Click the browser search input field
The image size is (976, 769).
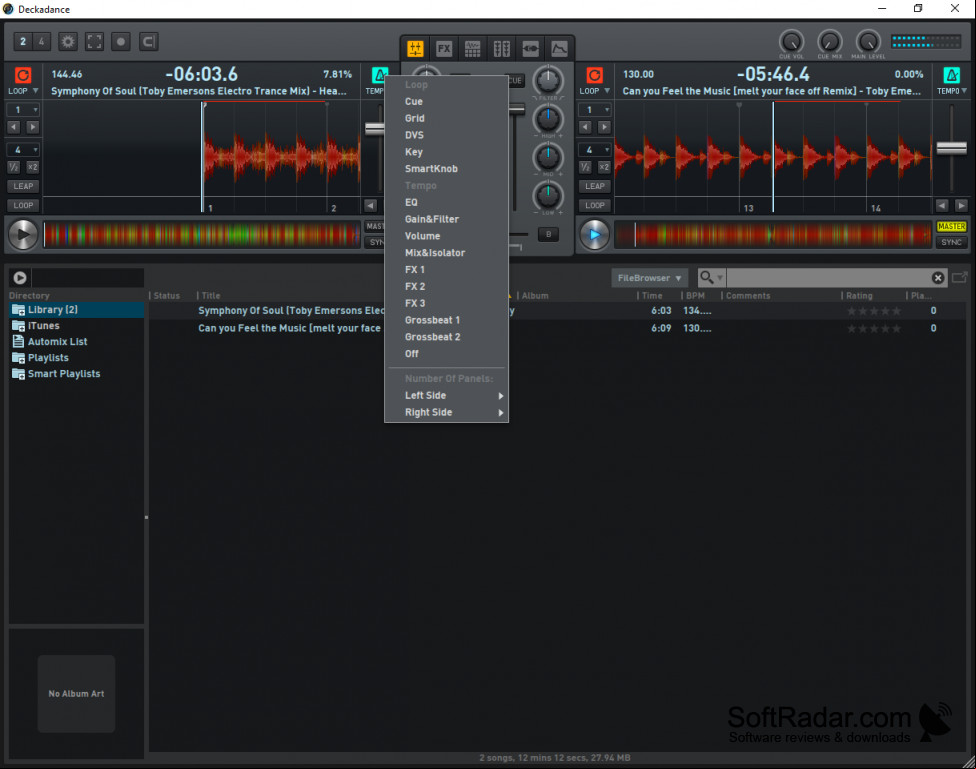coord(828,278)
